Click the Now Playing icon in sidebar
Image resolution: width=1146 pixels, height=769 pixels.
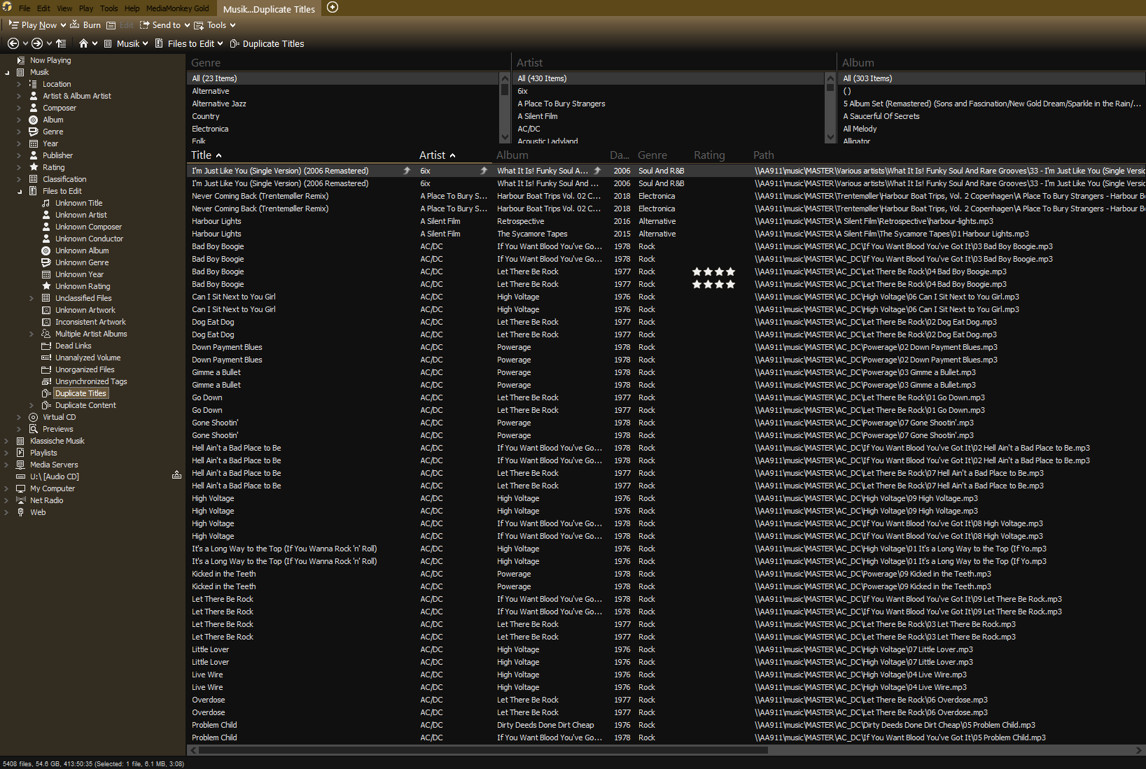20,60
